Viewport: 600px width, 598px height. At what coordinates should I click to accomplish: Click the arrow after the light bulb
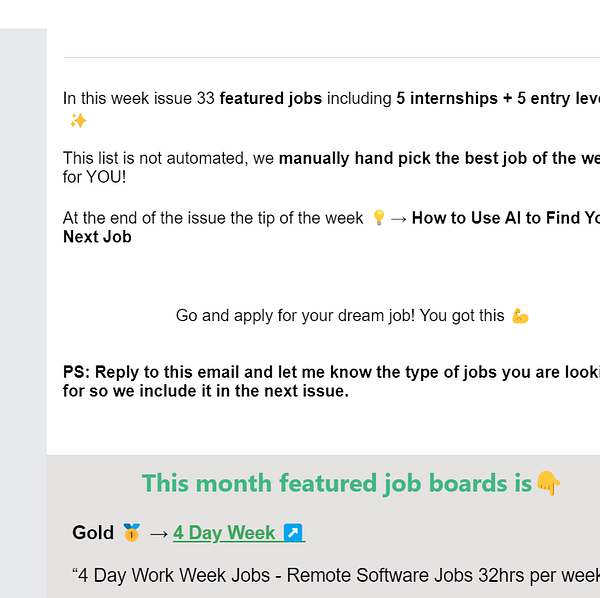tap(399, 218)
